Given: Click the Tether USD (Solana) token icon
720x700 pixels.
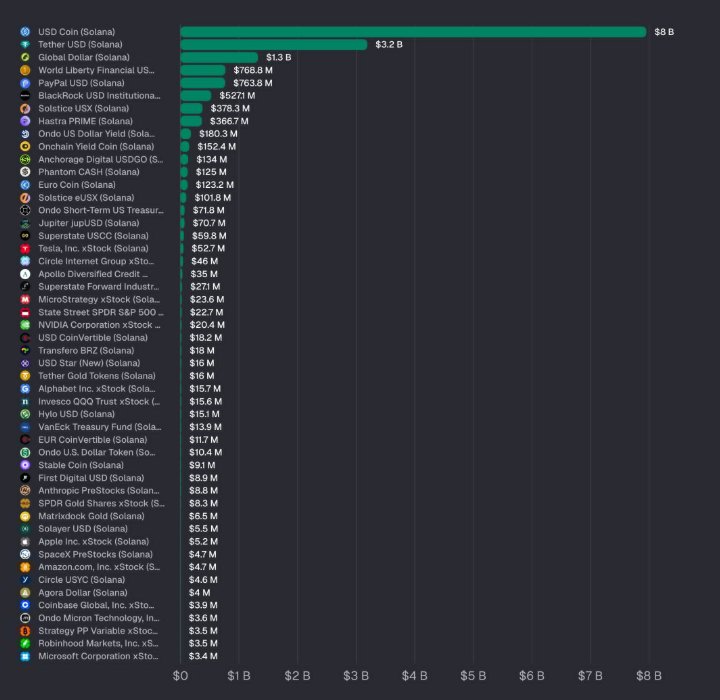Looking at the screenshot, I should (x=25, y=45).
